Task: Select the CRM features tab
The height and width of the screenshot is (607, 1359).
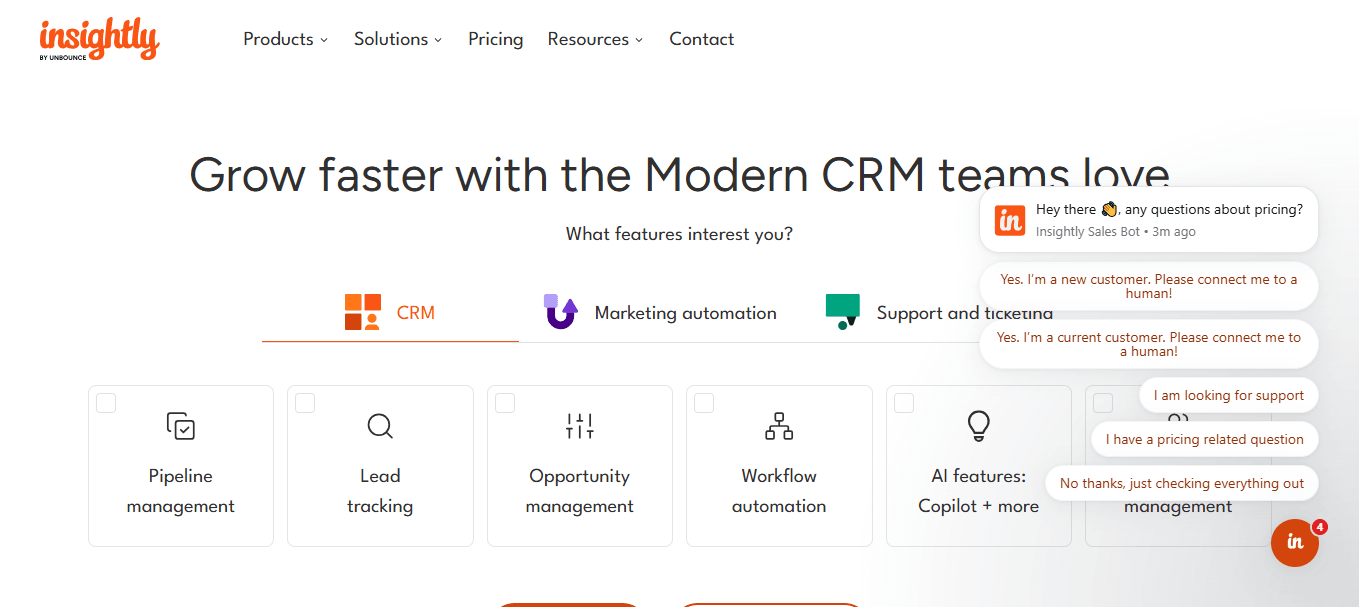Action: [390, 313]
